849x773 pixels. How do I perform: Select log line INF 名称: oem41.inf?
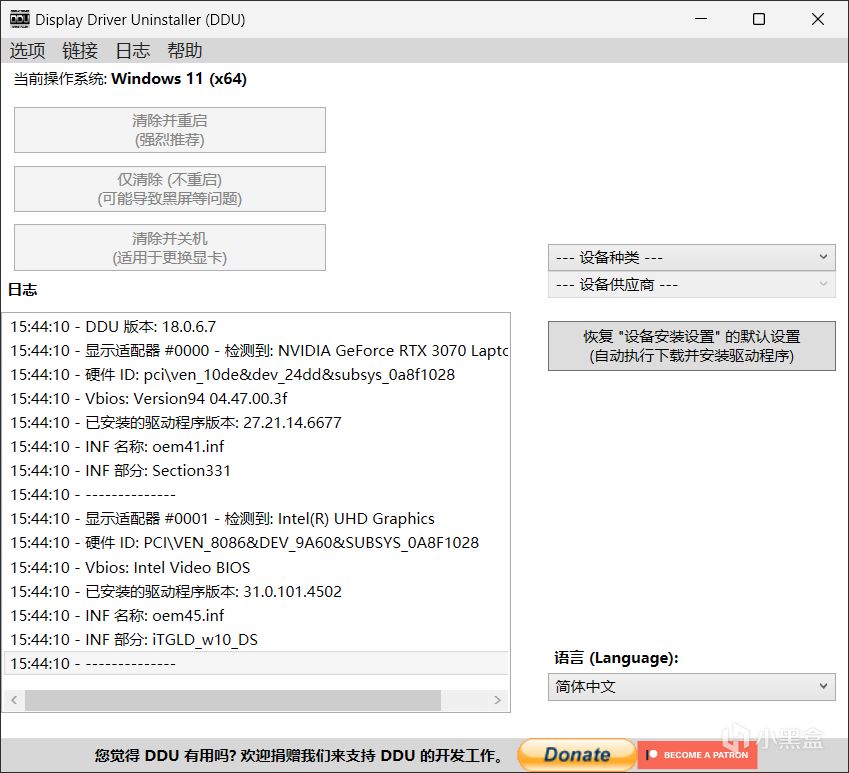pyautogui.click(x=257, y=447)
